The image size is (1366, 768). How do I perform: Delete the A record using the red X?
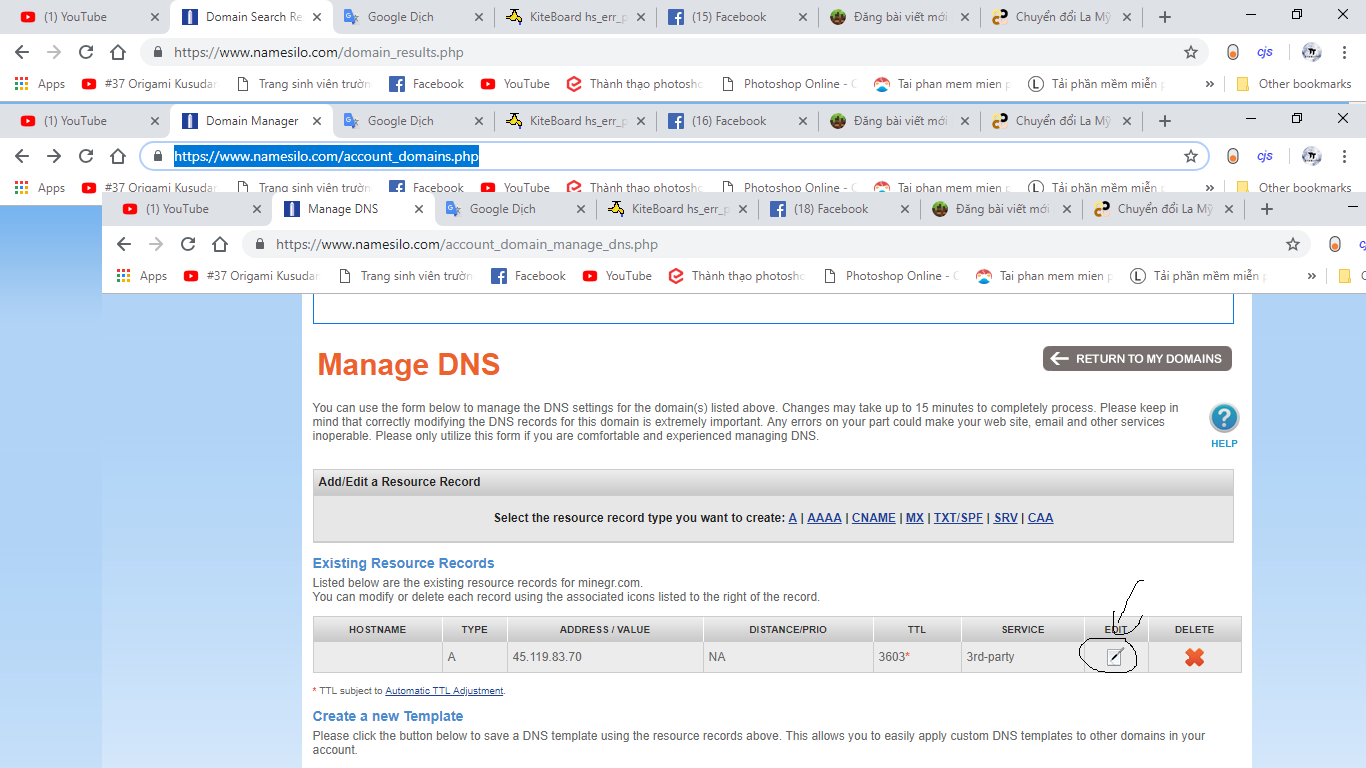[x=1194, y=657]
